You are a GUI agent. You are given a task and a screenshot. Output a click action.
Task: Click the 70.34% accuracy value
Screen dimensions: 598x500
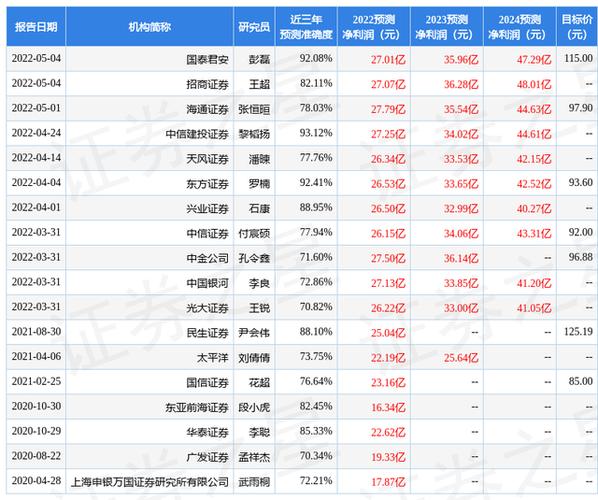click(x=316, y=456)
